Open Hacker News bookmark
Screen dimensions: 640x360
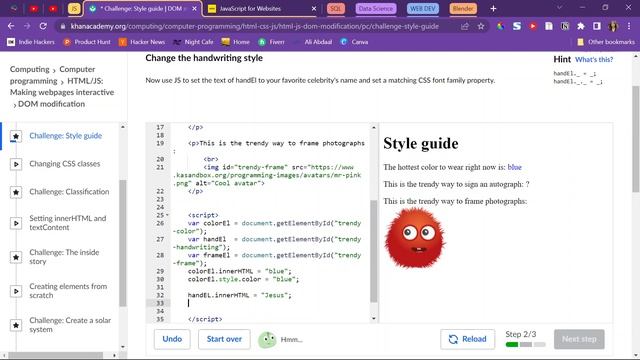coord(142,42)
